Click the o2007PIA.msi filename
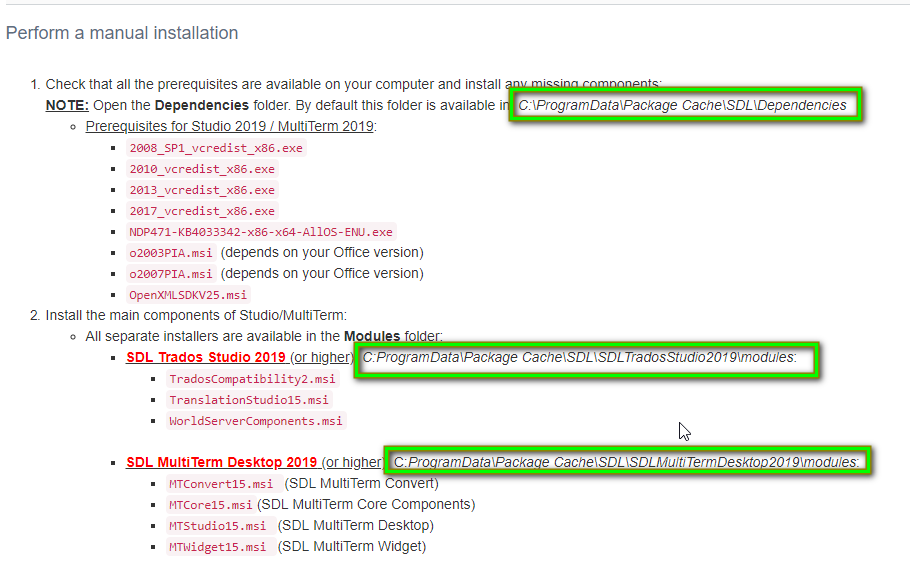Image resolution: width=910 pixels, height=568 pixels. click(171, 274)
